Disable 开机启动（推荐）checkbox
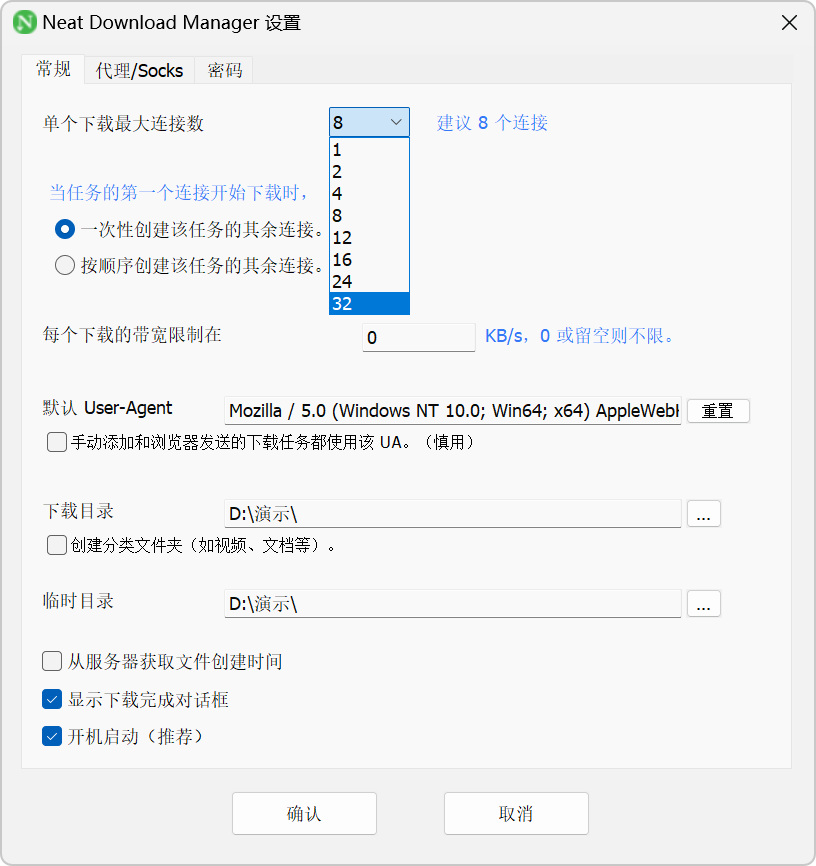 point(52,736)
